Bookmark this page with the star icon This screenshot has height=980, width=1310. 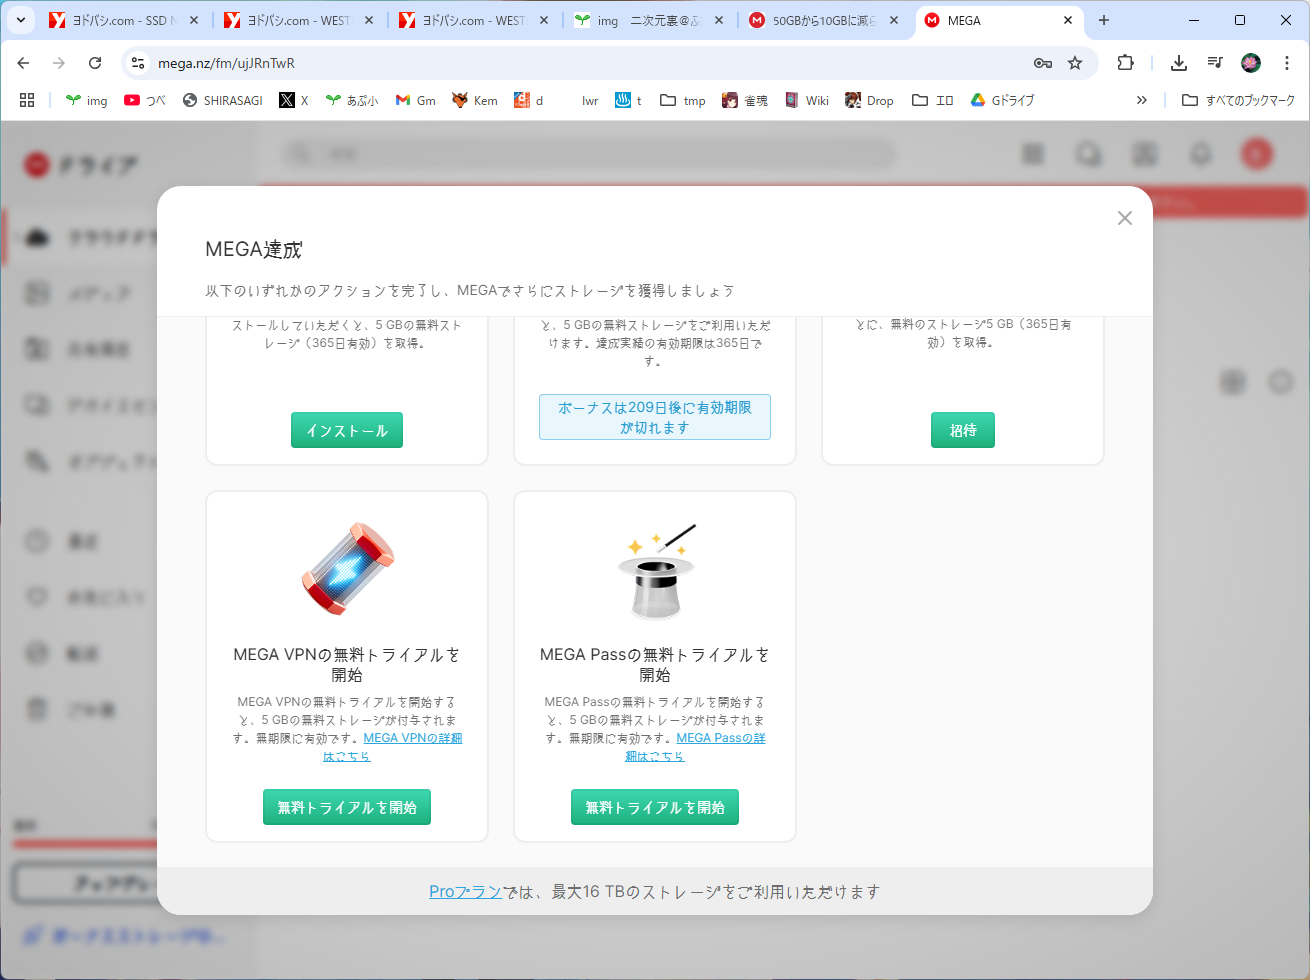click(x=1075, y=63)
